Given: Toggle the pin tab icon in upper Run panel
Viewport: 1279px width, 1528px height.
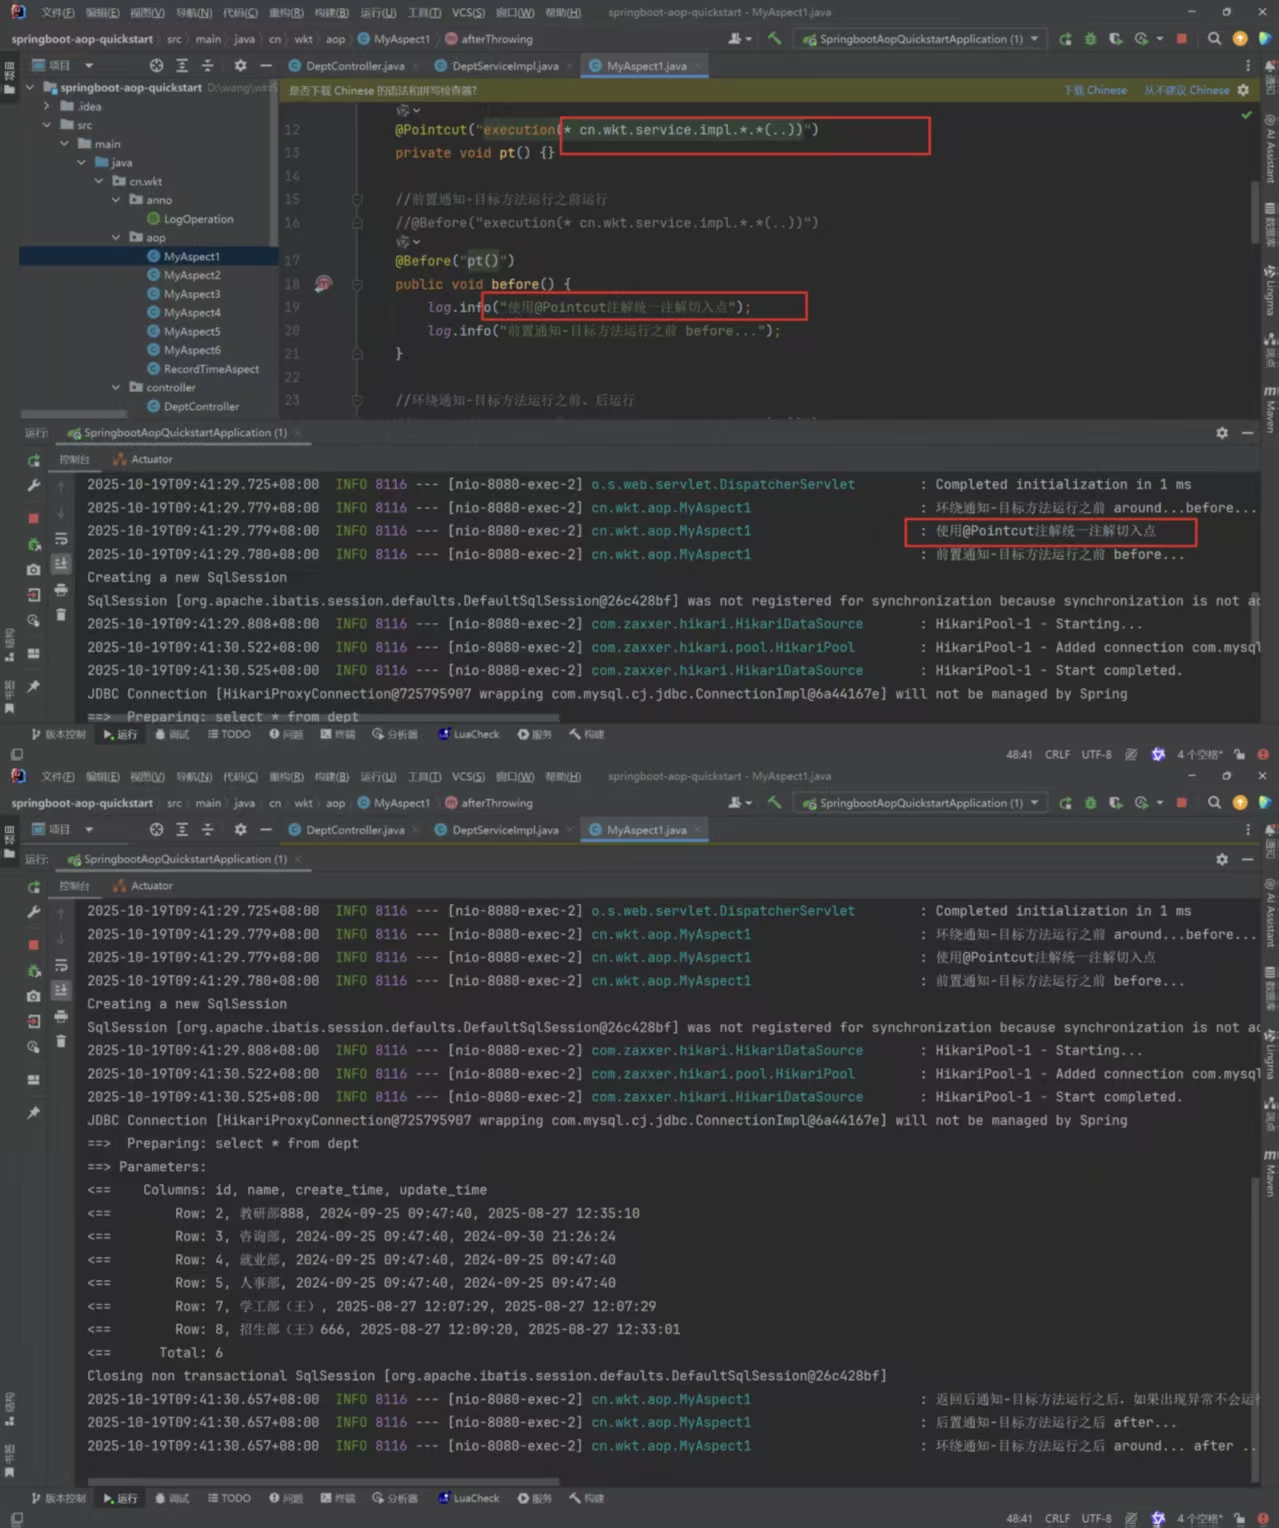Looking at the screenshot, I should pyautogui.click(x=34, y=686).
